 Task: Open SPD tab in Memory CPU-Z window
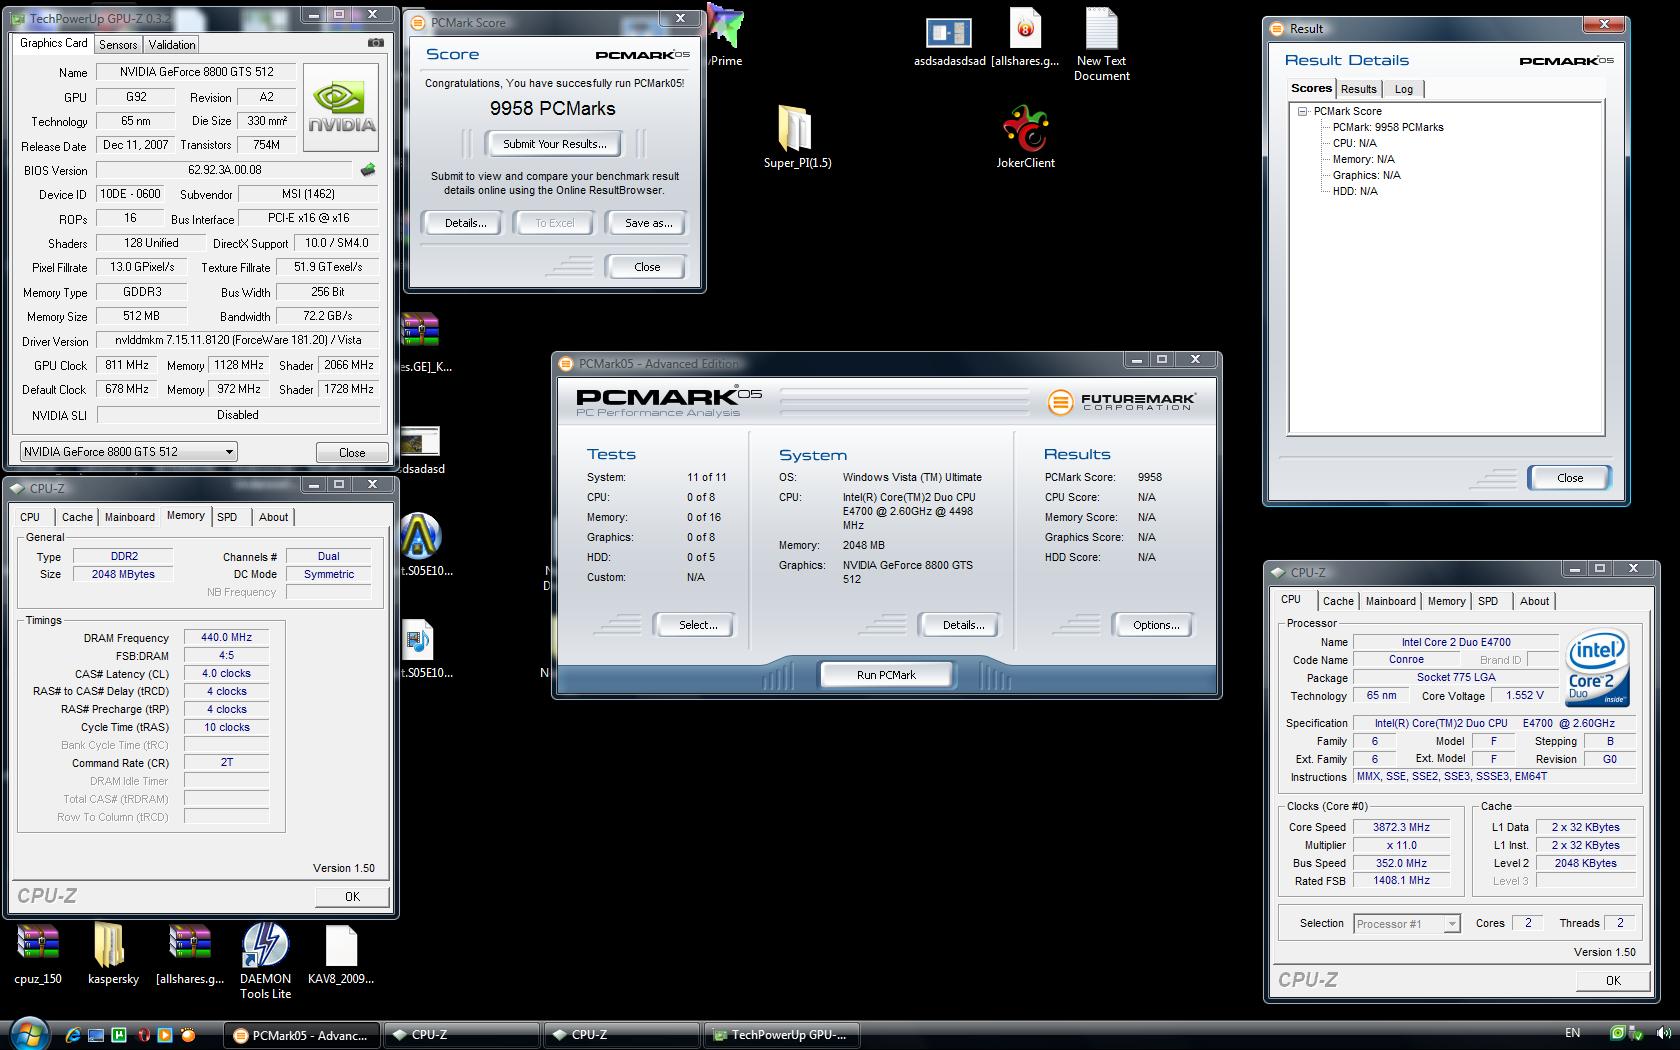coord(227,517)
